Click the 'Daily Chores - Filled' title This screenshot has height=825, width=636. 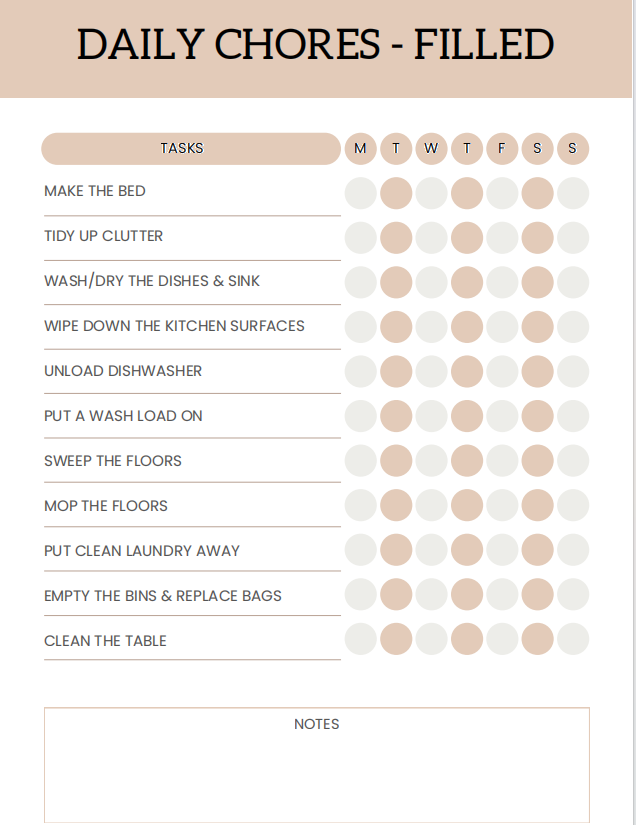316,44
